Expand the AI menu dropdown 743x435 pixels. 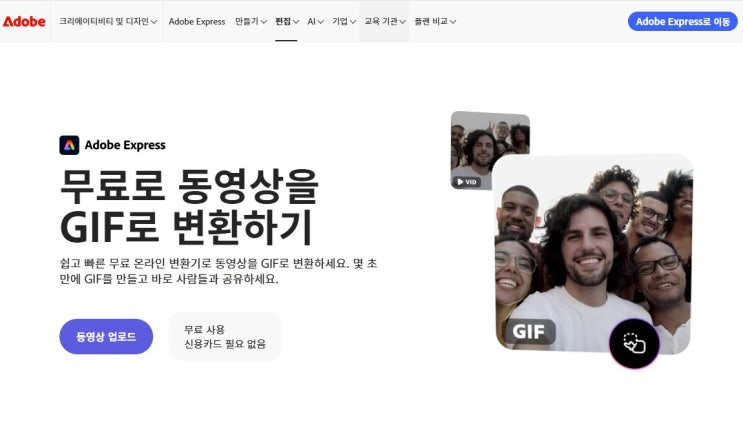(316, 21)
